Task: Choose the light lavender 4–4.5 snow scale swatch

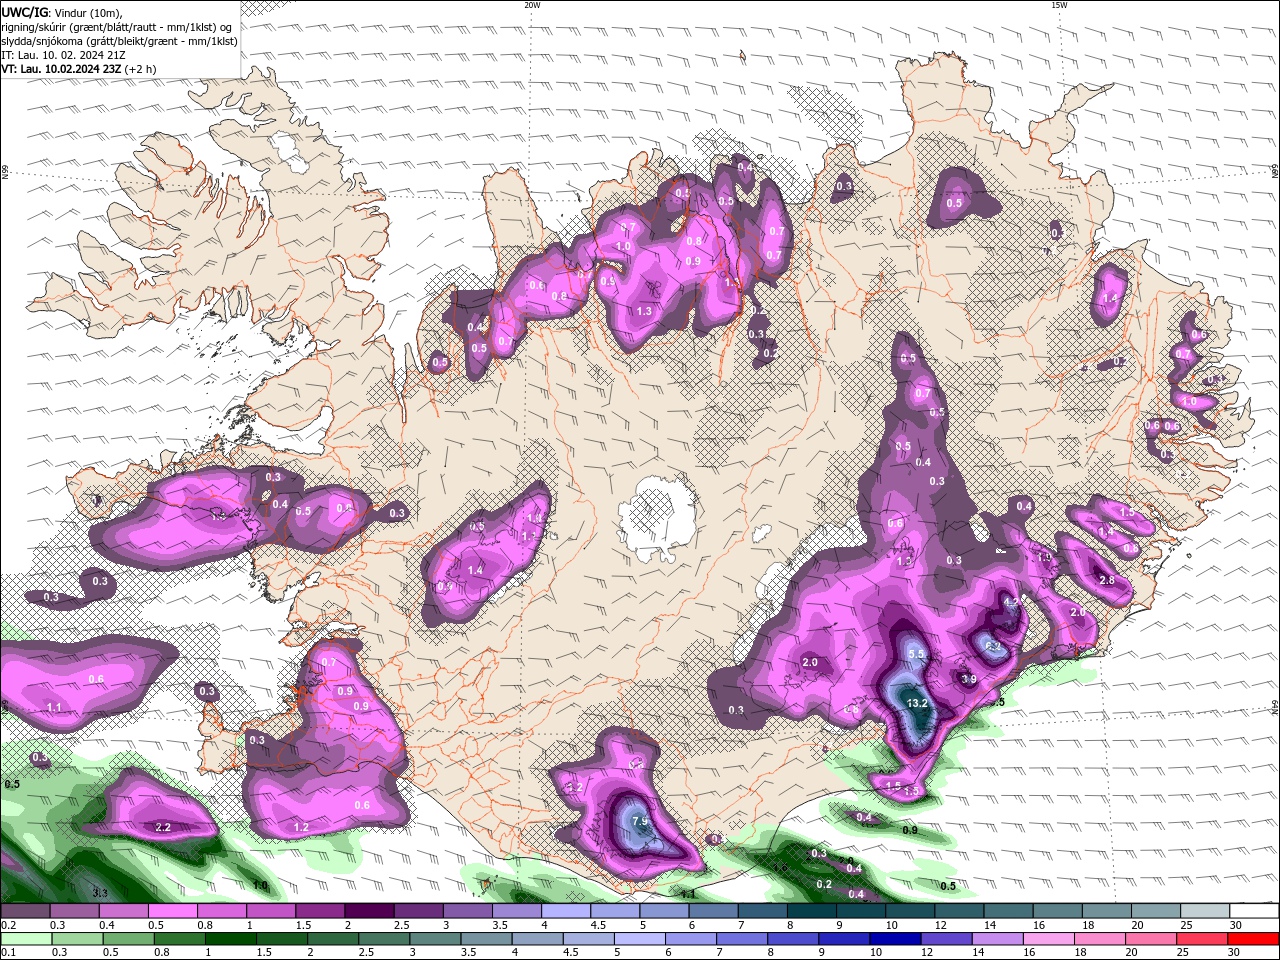Action: [x=565, y=911]
